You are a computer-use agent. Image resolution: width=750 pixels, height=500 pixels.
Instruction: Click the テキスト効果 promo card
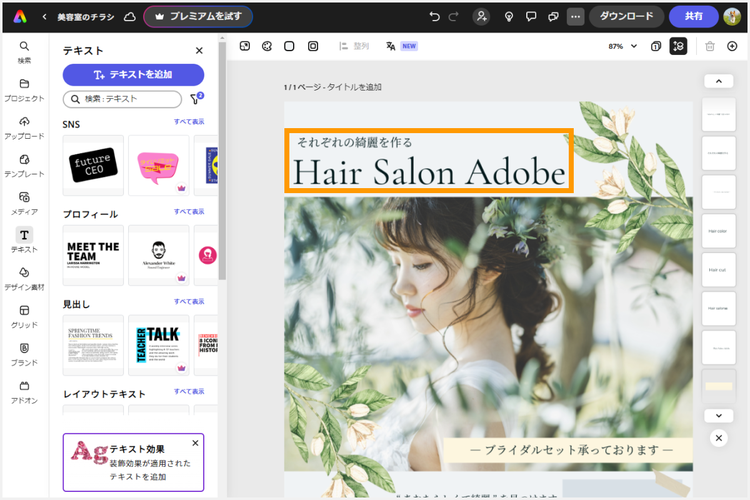tap(133, 462)
